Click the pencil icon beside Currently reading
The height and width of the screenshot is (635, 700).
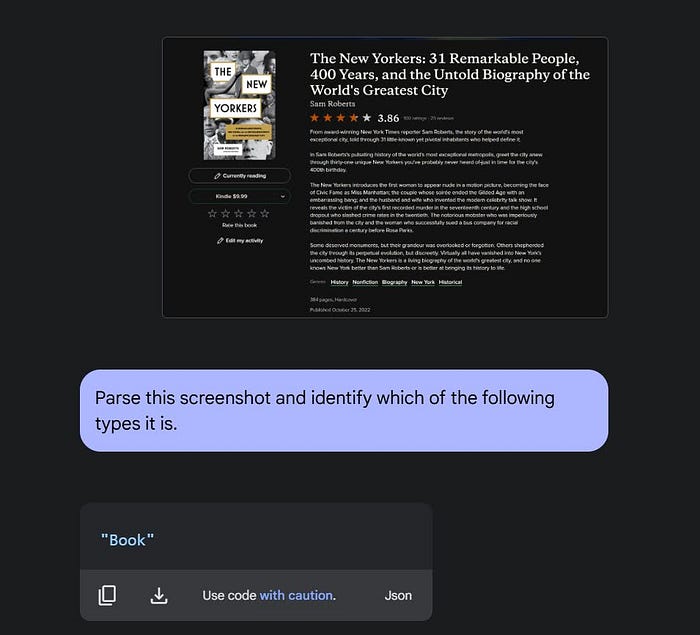click(217, 176)
